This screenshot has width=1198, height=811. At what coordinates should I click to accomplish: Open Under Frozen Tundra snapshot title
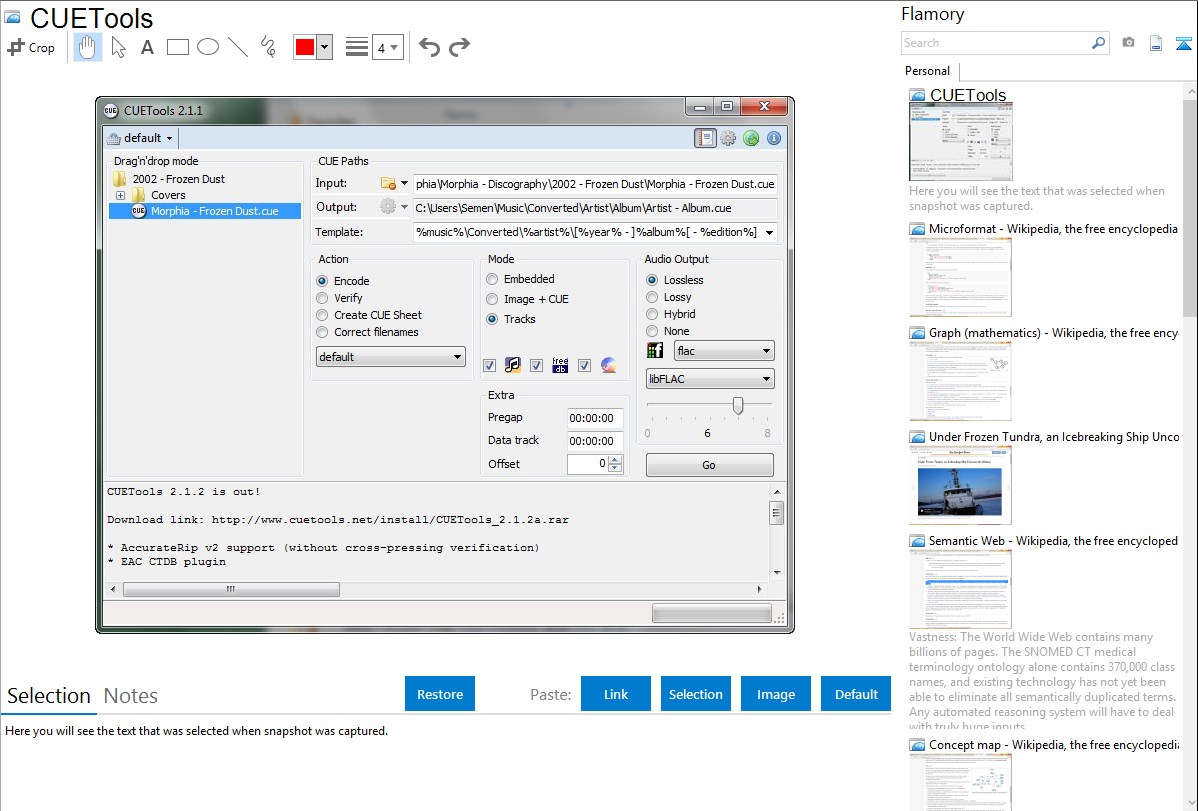1054,436
